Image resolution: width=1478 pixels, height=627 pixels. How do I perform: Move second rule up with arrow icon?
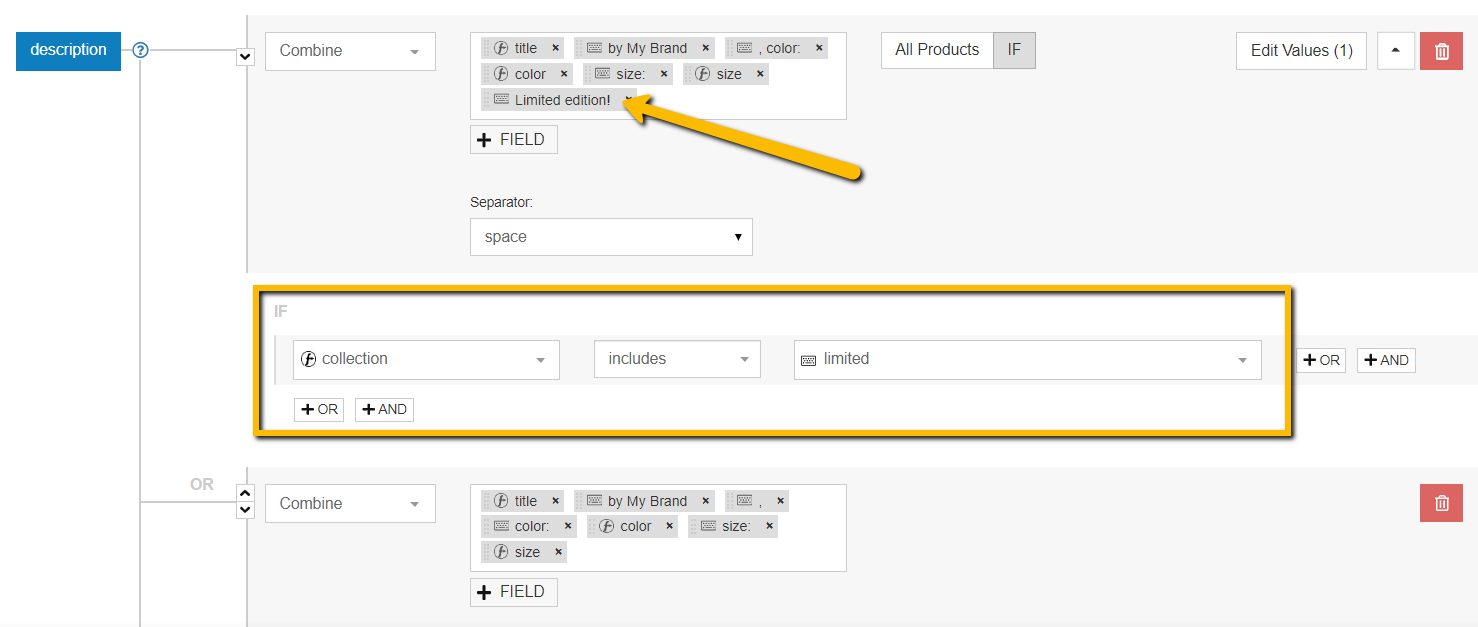click(245, 493)
